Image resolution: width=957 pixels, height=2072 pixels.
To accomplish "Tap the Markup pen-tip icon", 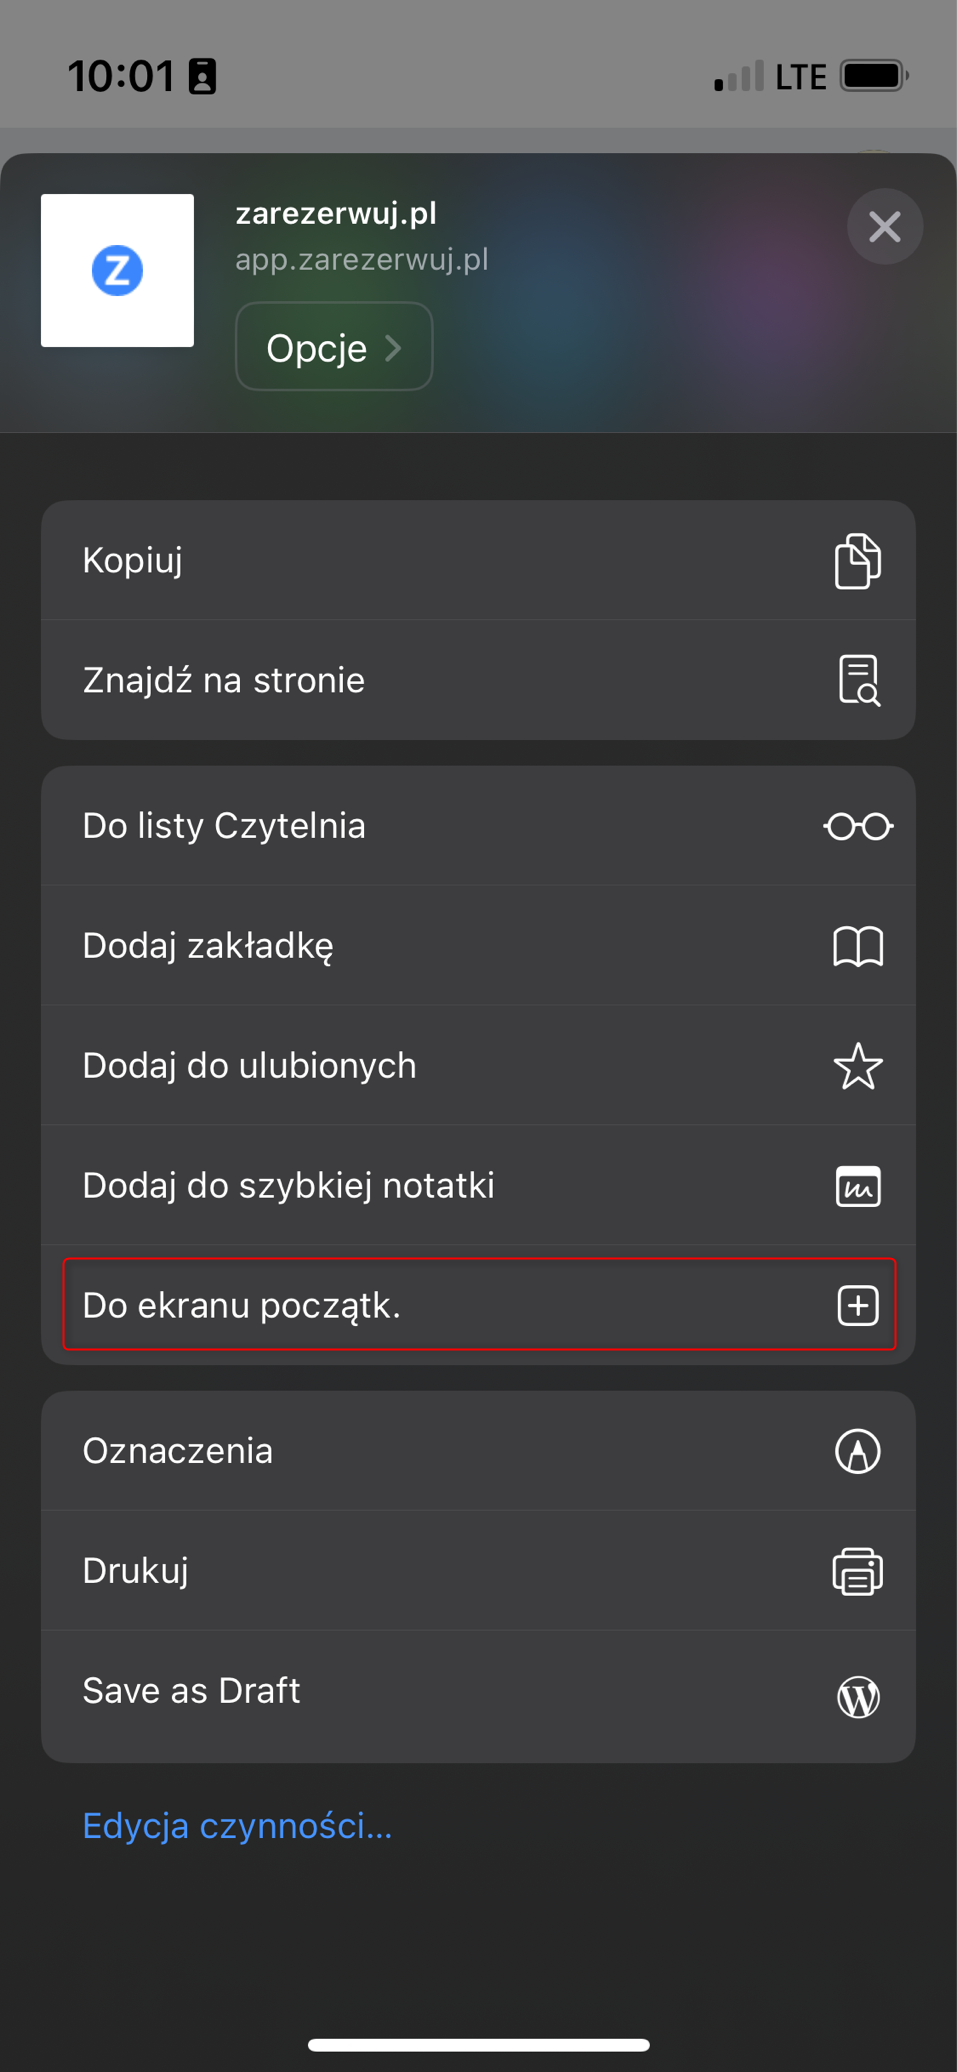I will pyautogui.click(x=858, y=1451).
